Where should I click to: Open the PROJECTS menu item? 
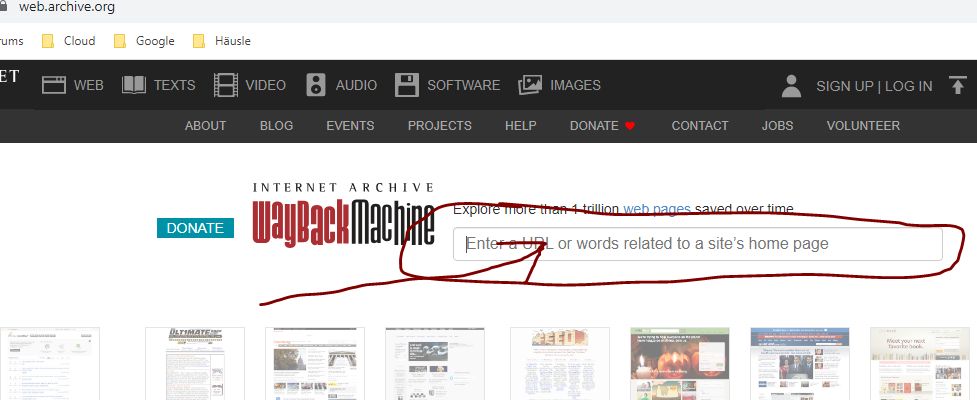(440, 126)
